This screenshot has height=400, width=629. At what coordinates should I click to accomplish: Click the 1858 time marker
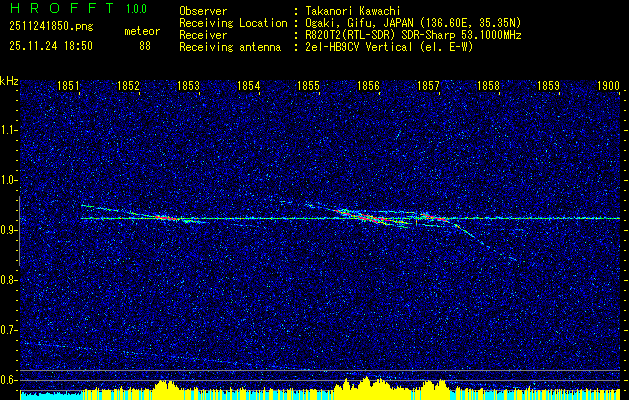click(x=489, y=85)
